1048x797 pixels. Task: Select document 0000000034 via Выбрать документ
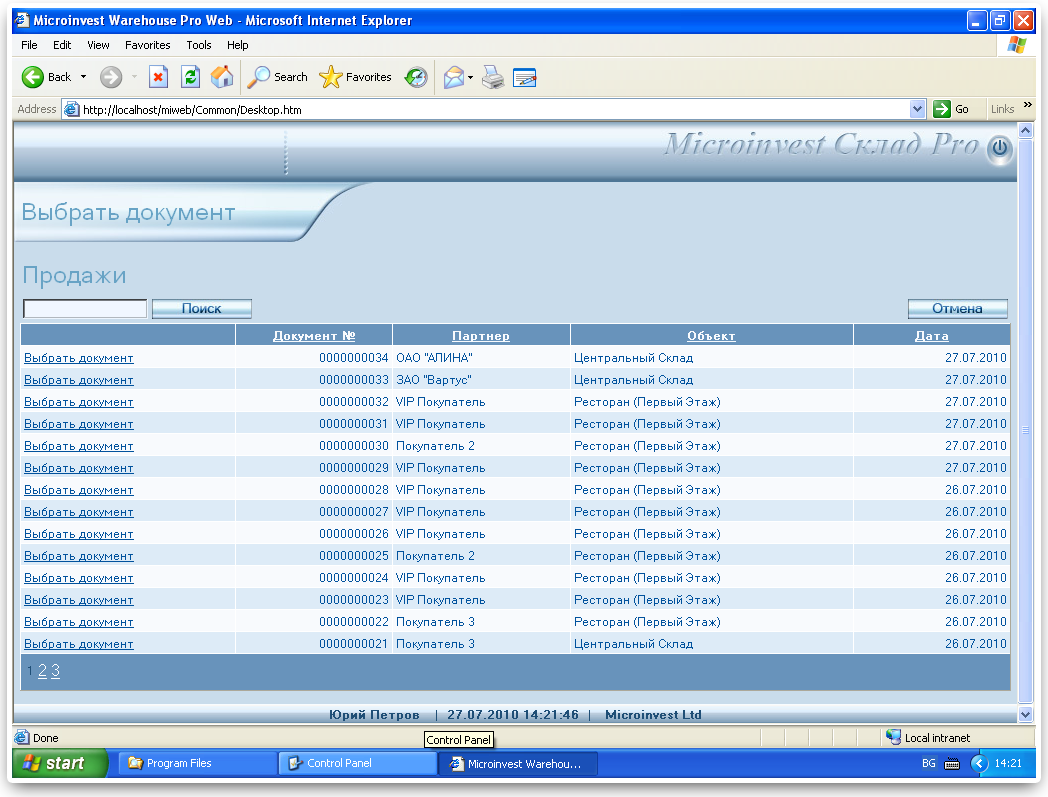click(79, 358)
